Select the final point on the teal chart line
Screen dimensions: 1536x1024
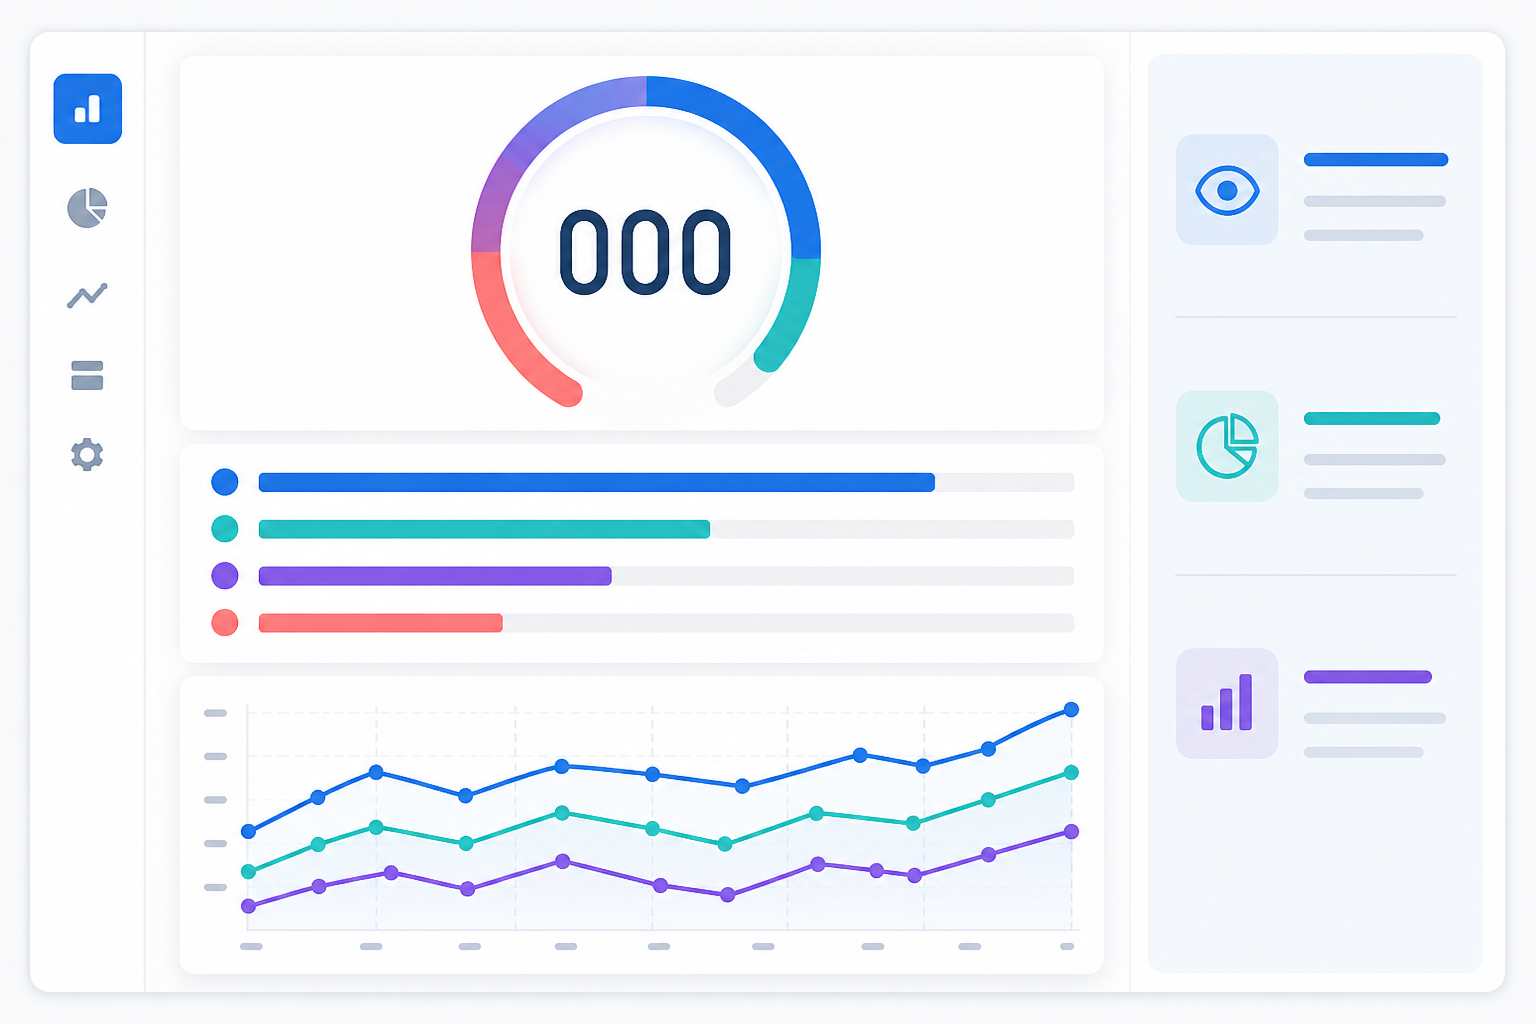point(1071,772)
